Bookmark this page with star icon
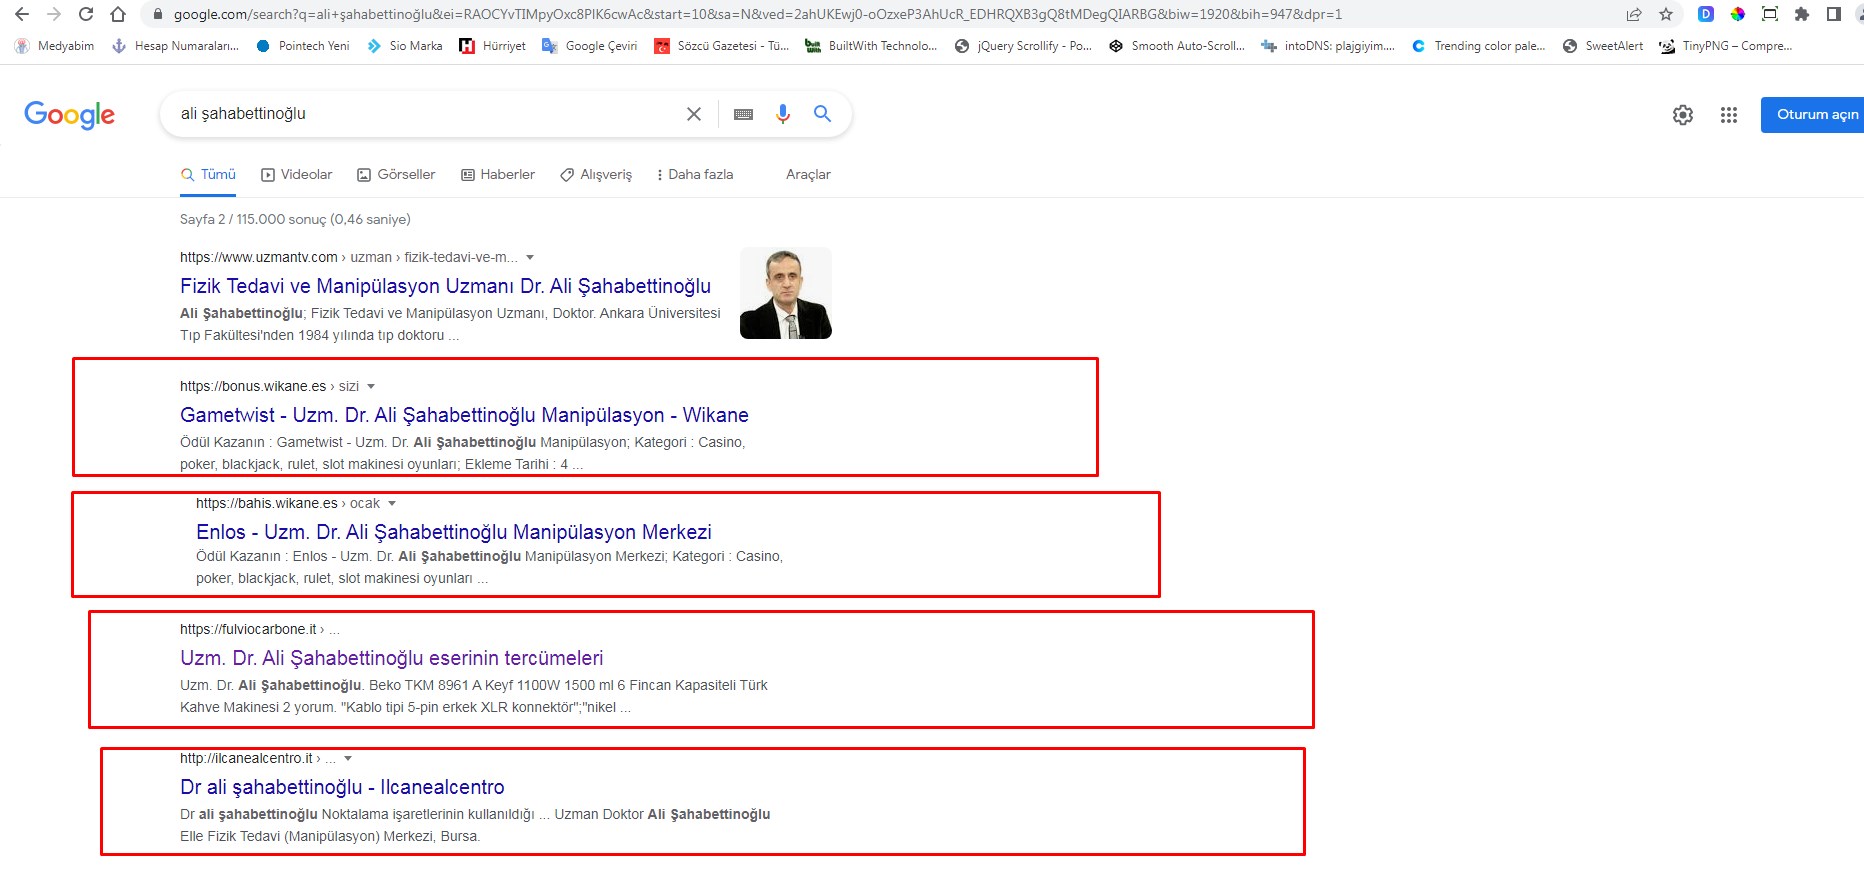This screenshot has width=1864, height=871. pos(1666,14)
